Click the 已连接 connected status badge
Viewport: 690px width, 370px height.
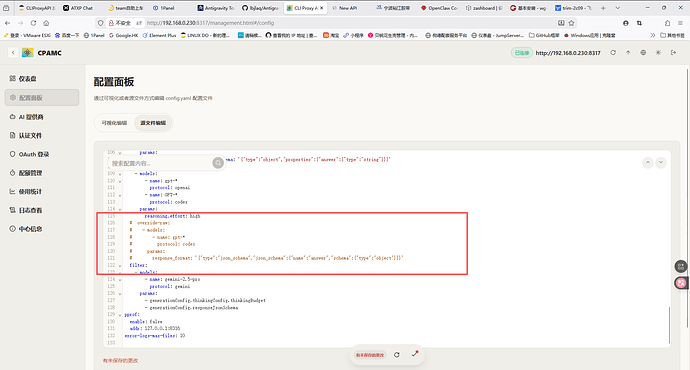click(522, 53)
